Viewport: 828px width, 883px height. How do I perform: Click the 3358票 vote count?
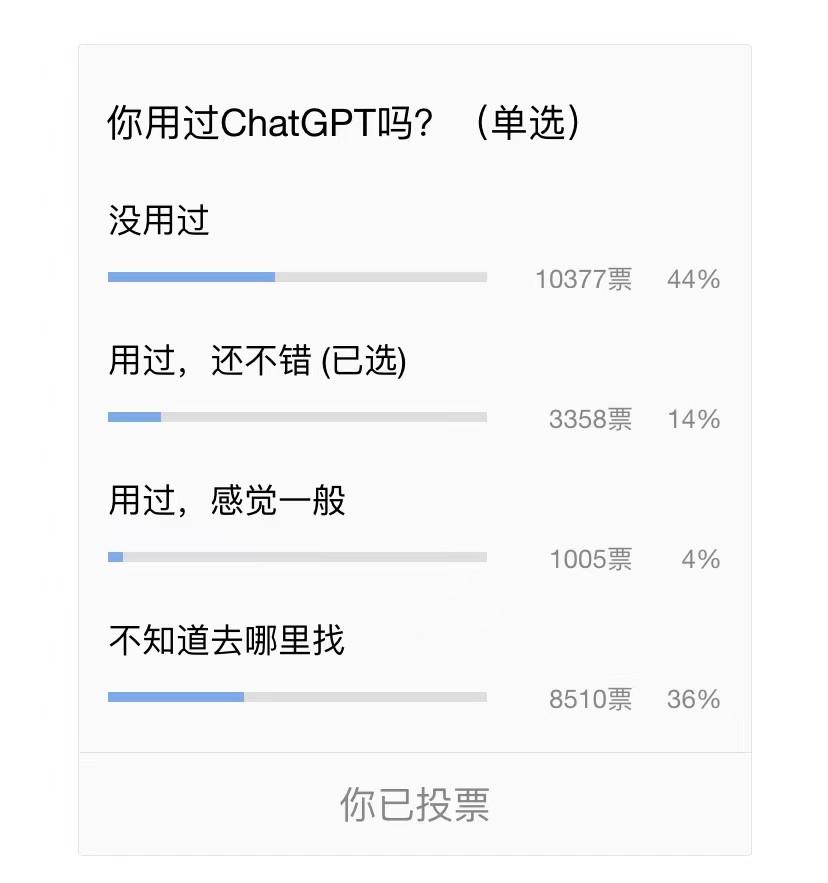pos(590,420)
